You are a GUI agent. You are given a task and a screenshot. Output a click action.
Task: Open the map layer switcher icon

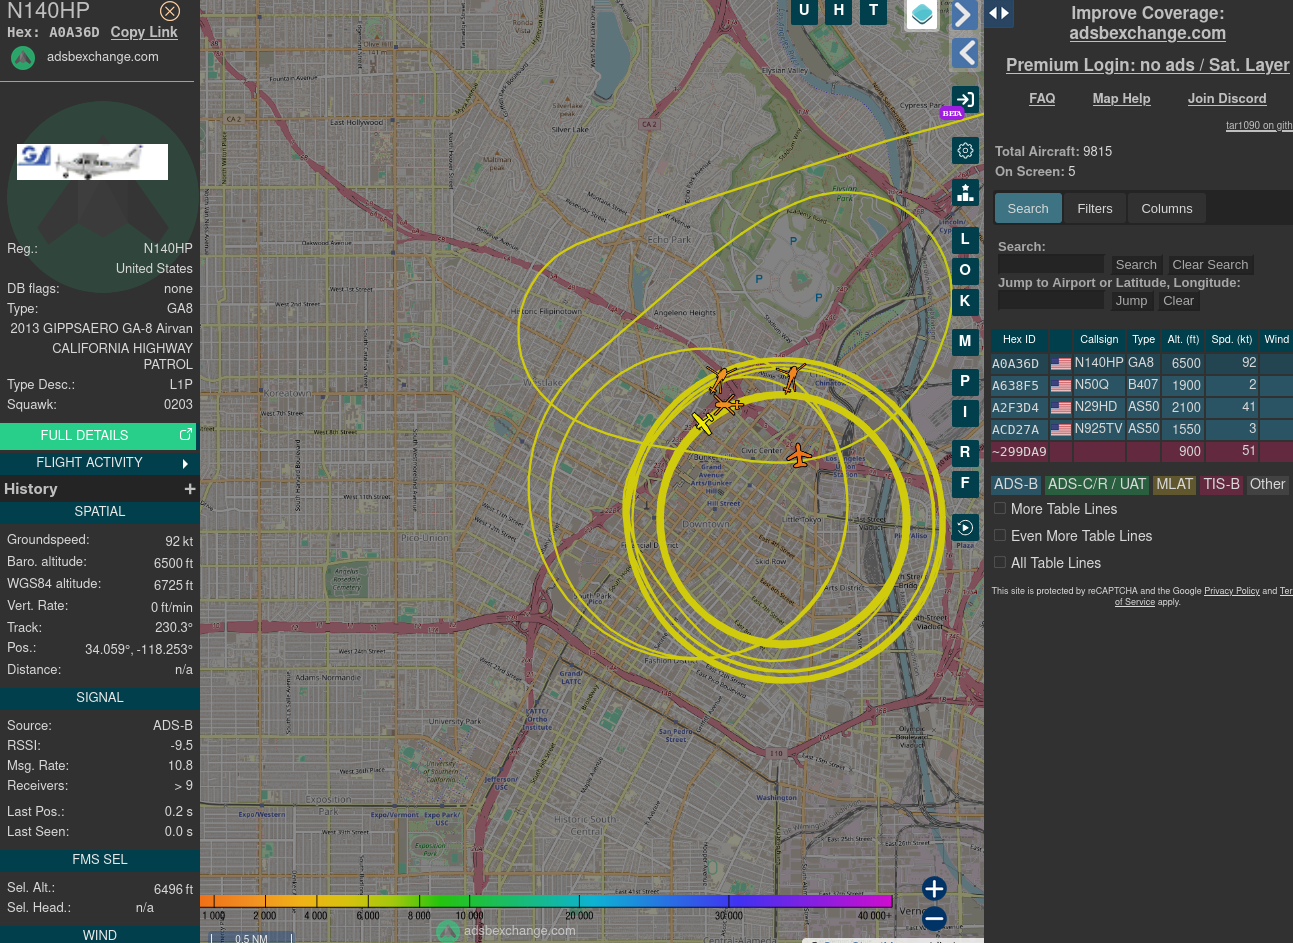[922, 15]
